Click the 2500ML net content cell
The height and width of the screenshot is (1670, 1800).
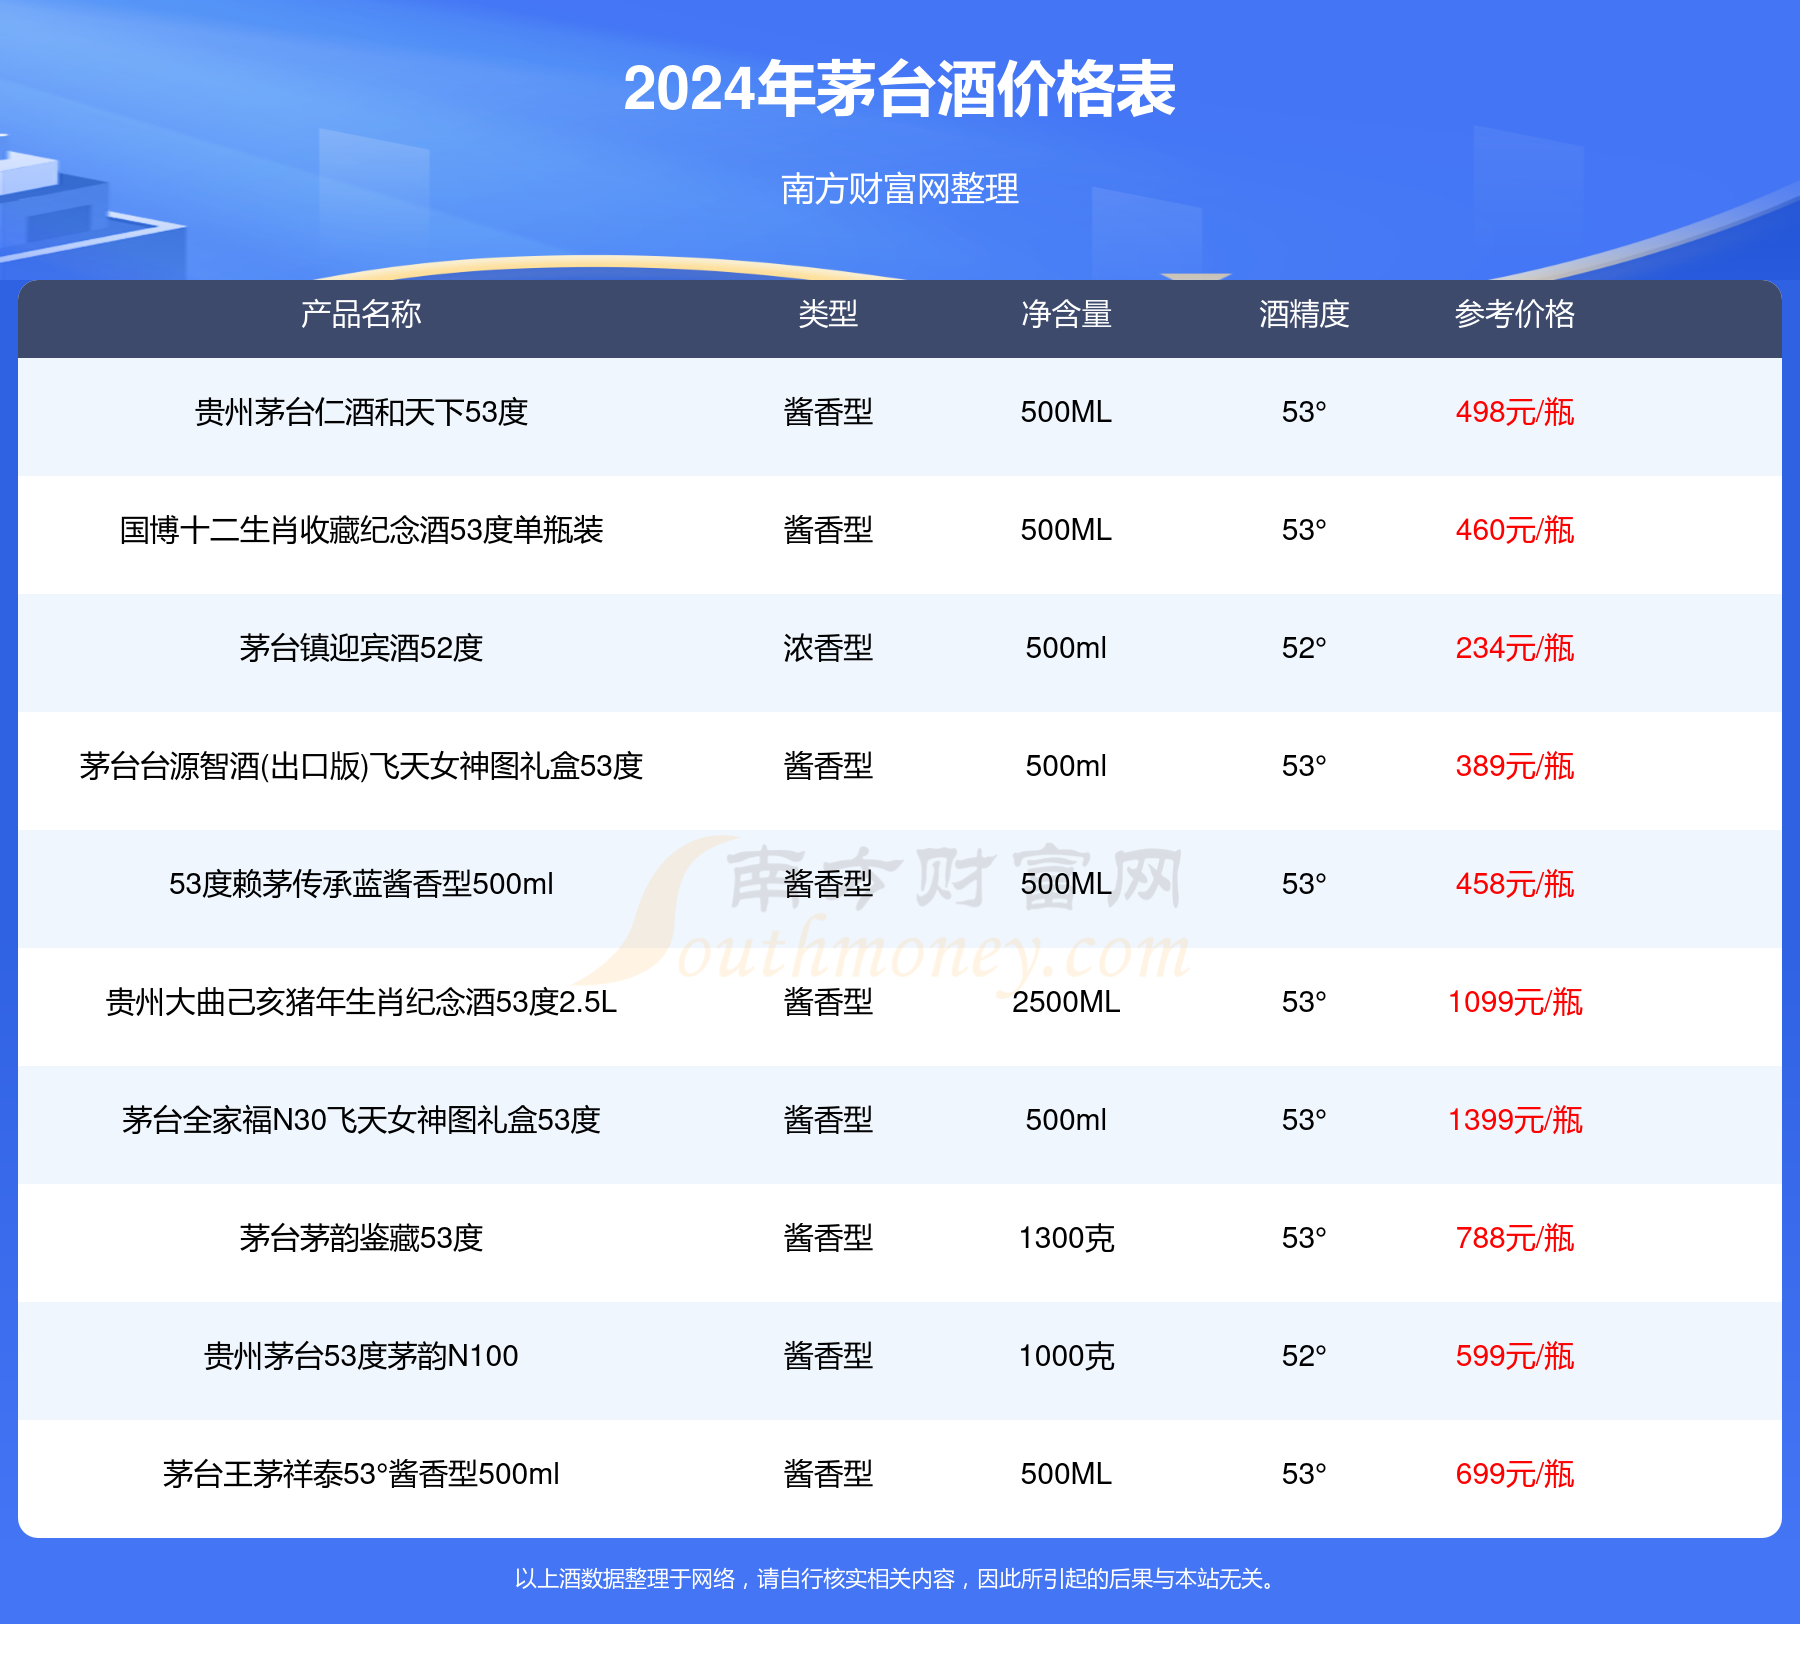(1066, 1002)
